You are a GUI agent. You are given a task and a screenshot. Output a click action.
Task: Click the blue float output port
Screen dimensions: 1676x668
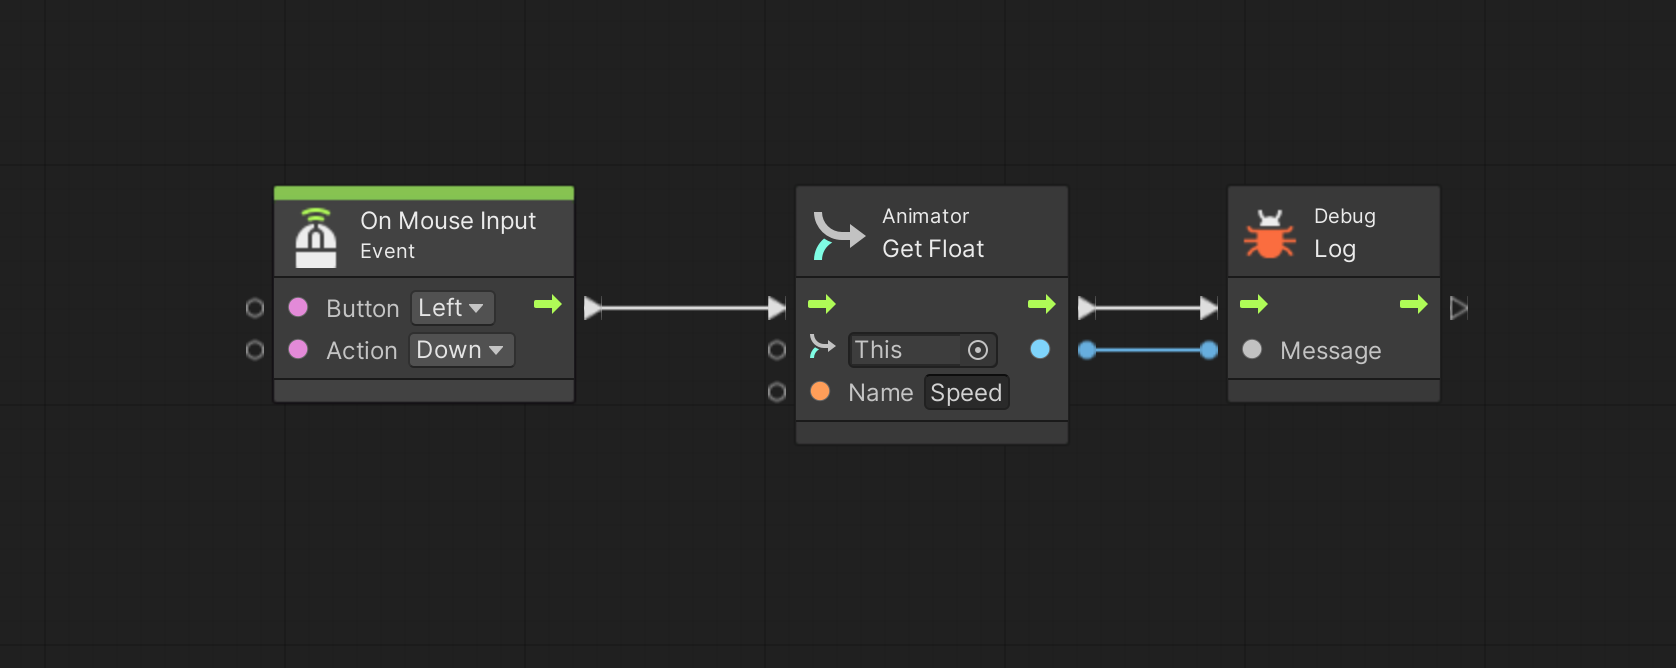pyautogui.click(x=1040, y=349)
